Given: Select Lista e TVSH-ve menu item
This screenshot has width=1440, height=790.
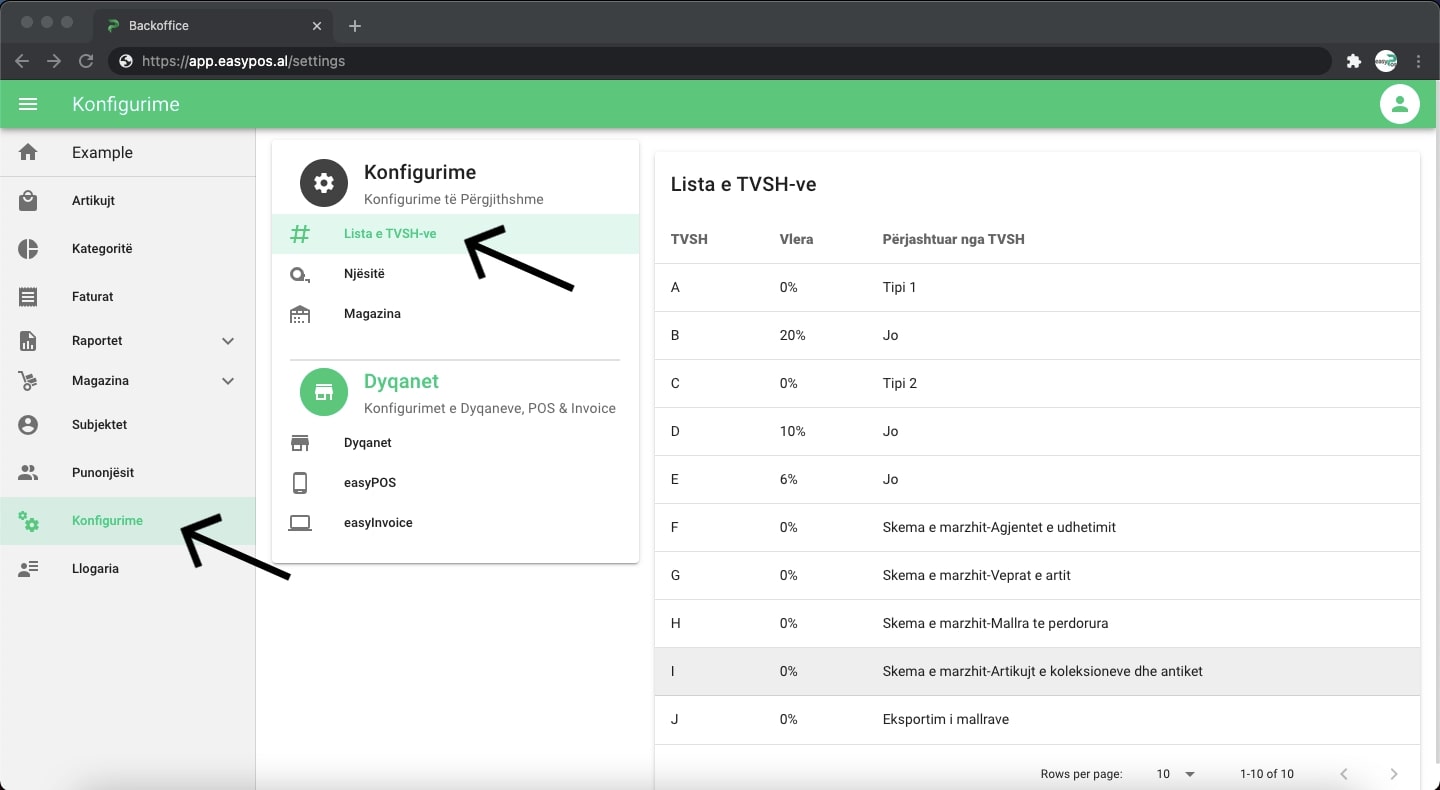Looking at the screenshot, I should point(389,234).
